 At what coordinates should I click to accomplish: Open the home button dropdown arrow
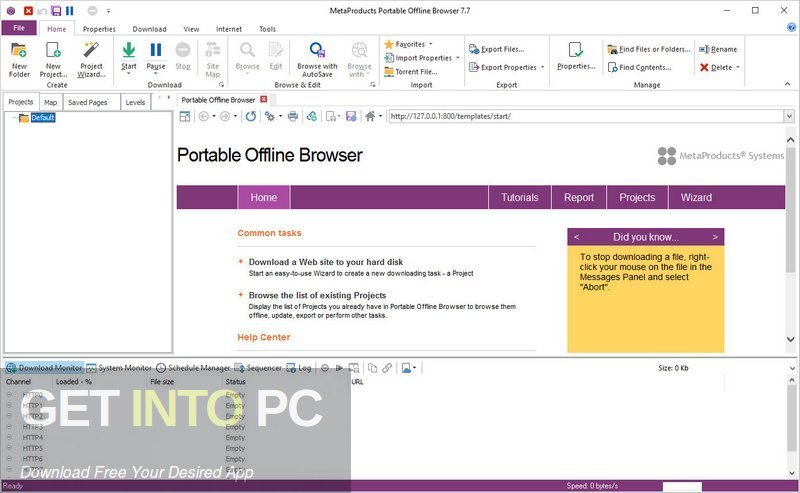[x=381, y=116]
